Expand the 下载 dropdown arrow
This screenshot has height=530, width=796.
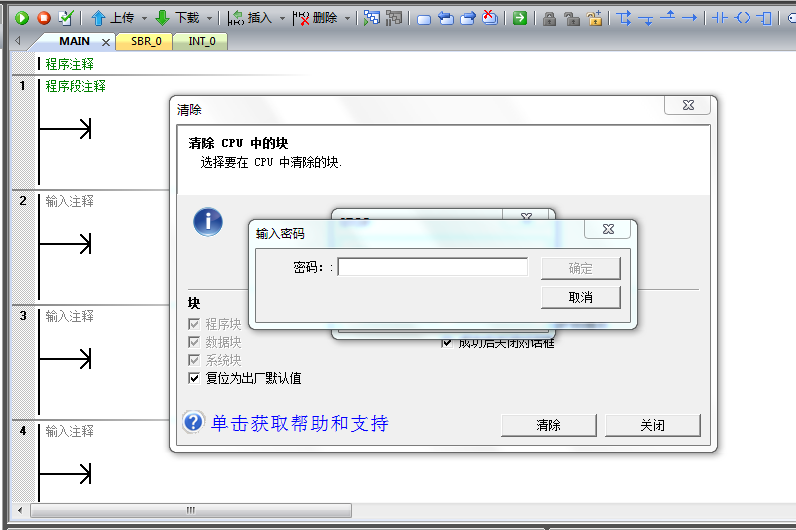click(x=208, y=18)
